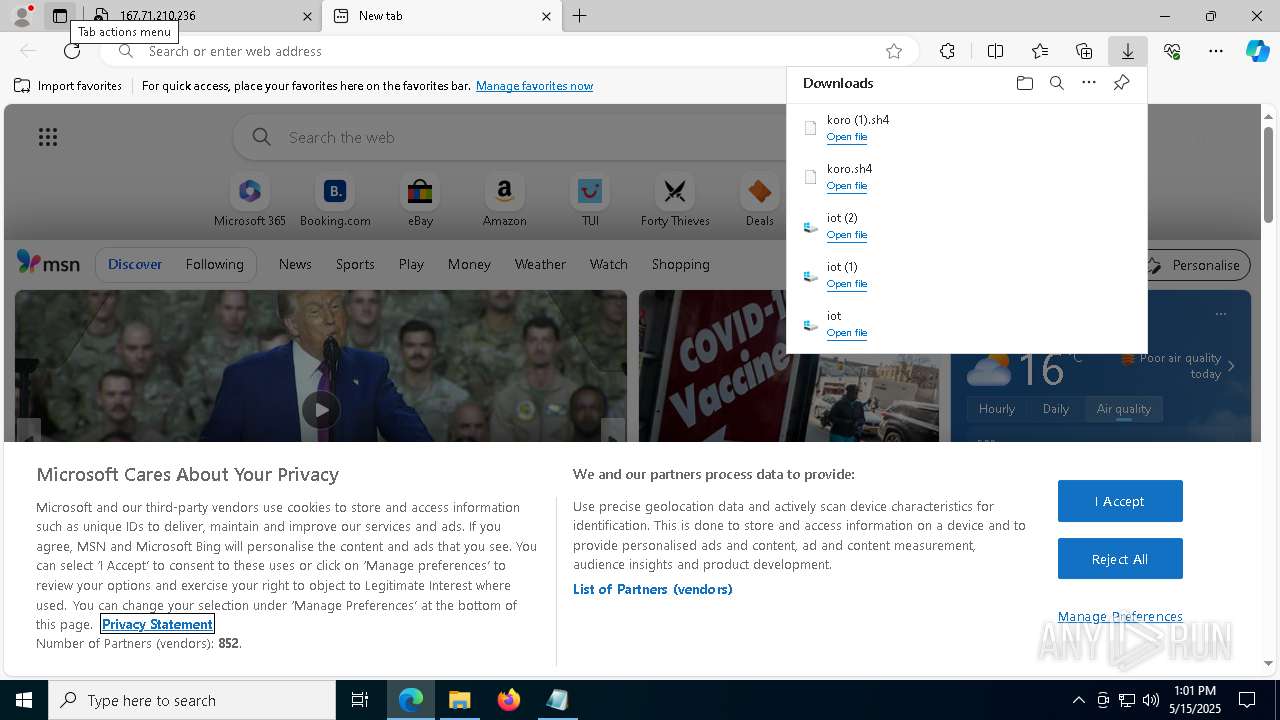Open the TUI shortcut
The height and width of the screenshot is (720, 1280).
click(x=590, y=201)
